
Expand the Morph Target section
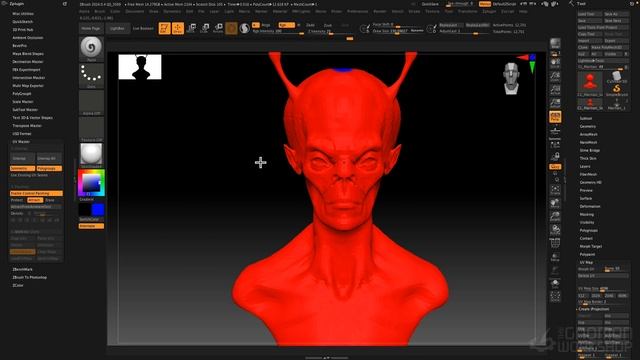coord(591,246)
